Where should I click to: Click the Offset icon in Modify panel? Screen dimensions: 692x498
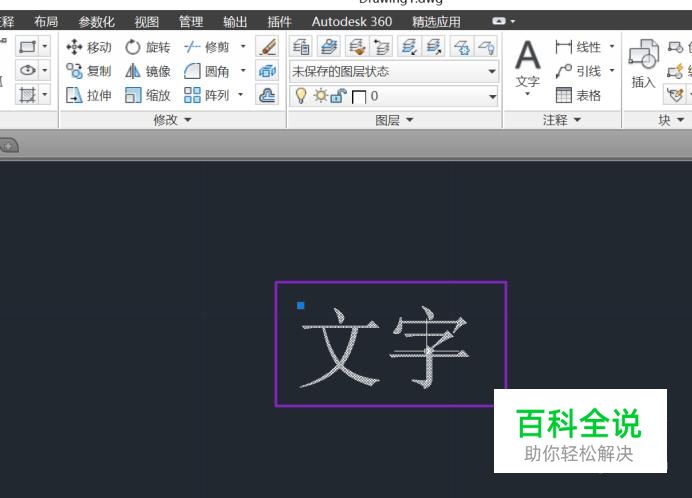point(267,94)
